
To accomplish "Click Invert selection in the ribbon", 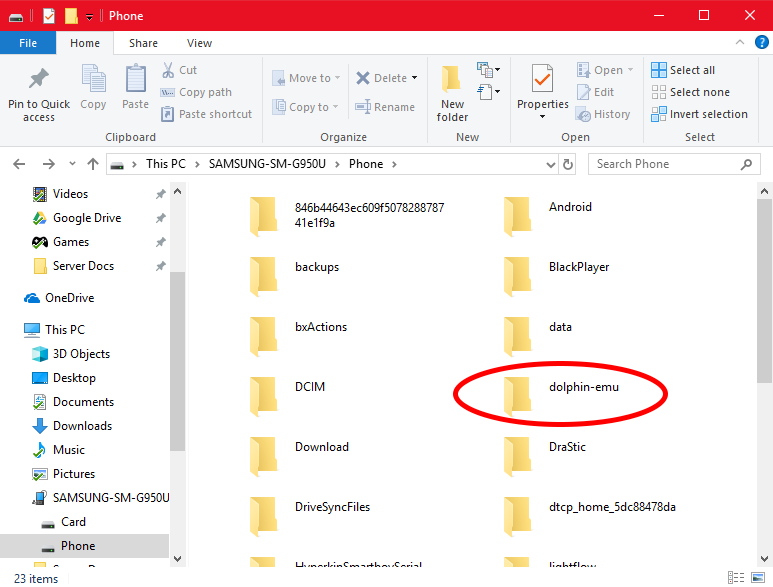I will 698,114.
